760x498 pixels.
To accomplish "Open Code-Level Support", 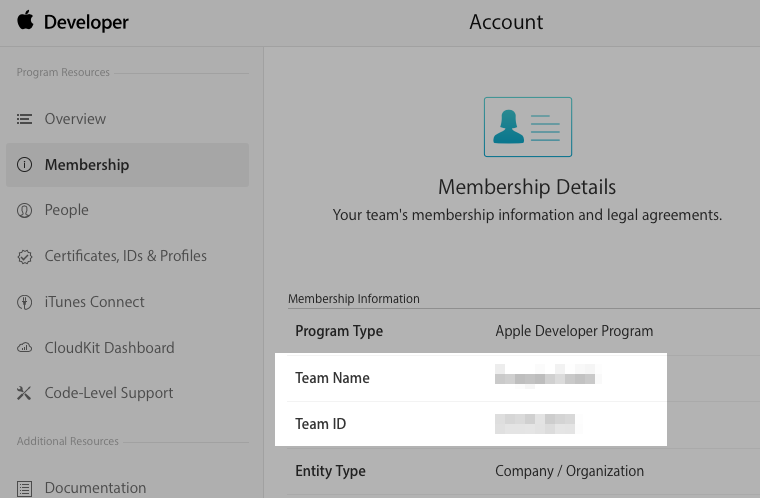I will [109, 393].
